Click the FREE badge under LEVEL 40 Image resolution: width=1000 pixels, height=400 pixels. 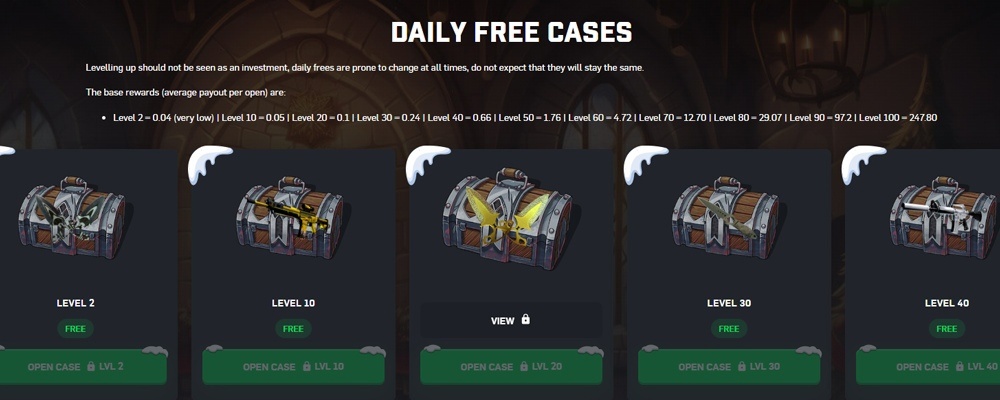coord(946,329)
